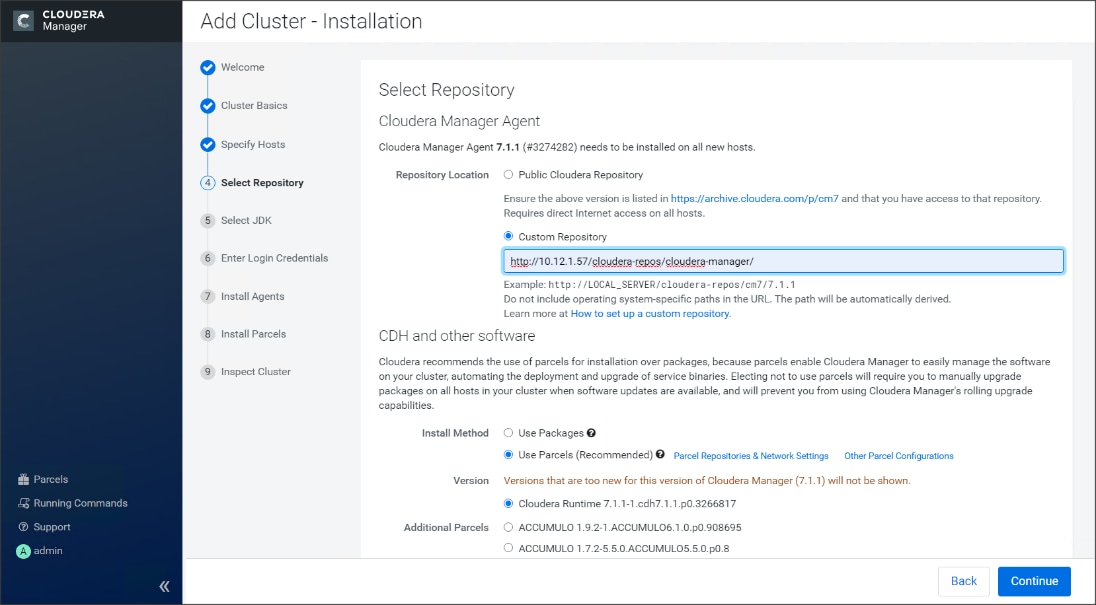
Task: Open Parcel Repositories & Network Settings link
Action: click(751, 455)
